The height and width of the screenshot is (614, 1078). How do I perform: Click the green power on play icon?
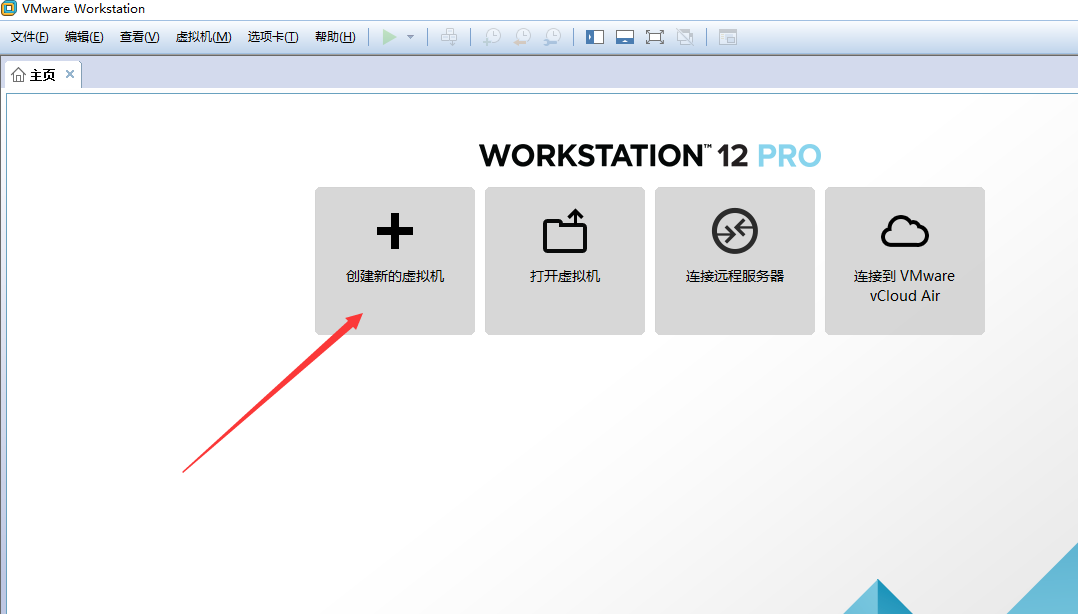point(389,37)
